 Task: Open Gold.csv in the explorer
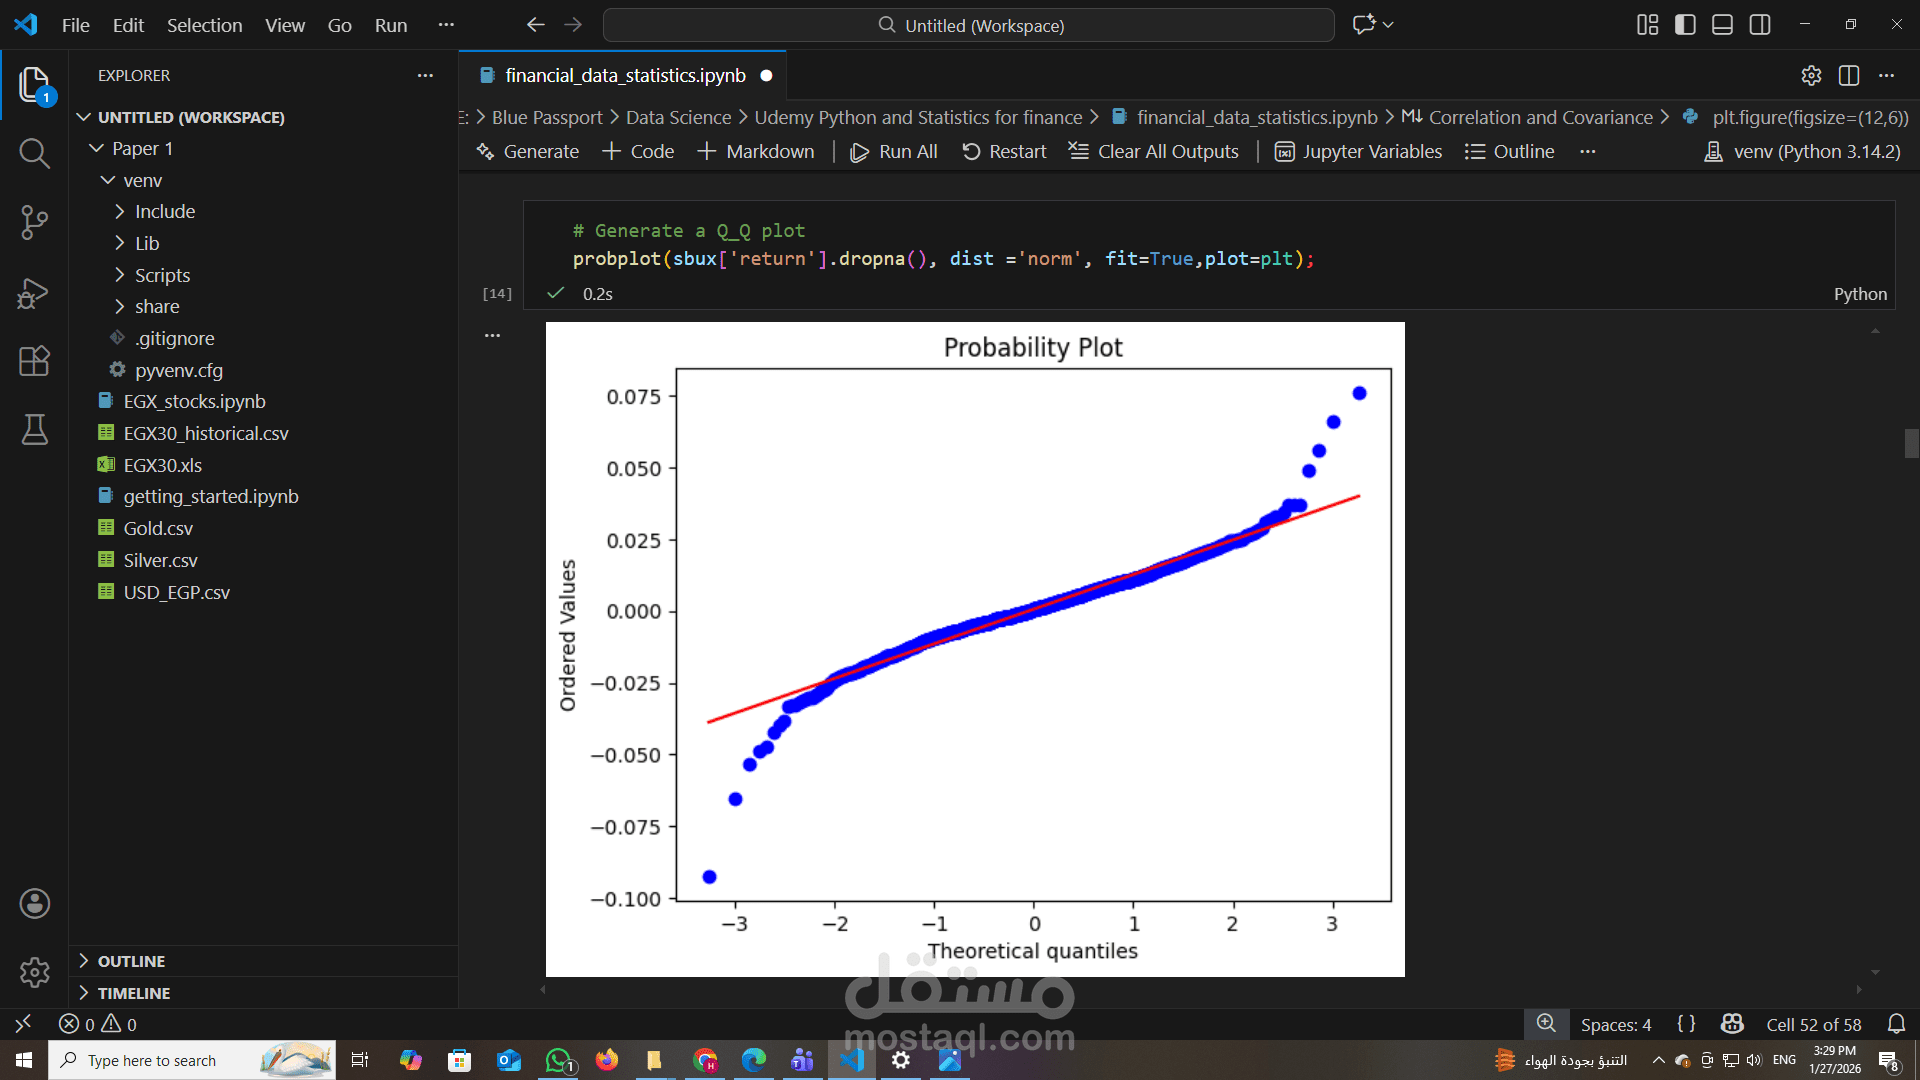pyautogui.click(x=158, y=528)
